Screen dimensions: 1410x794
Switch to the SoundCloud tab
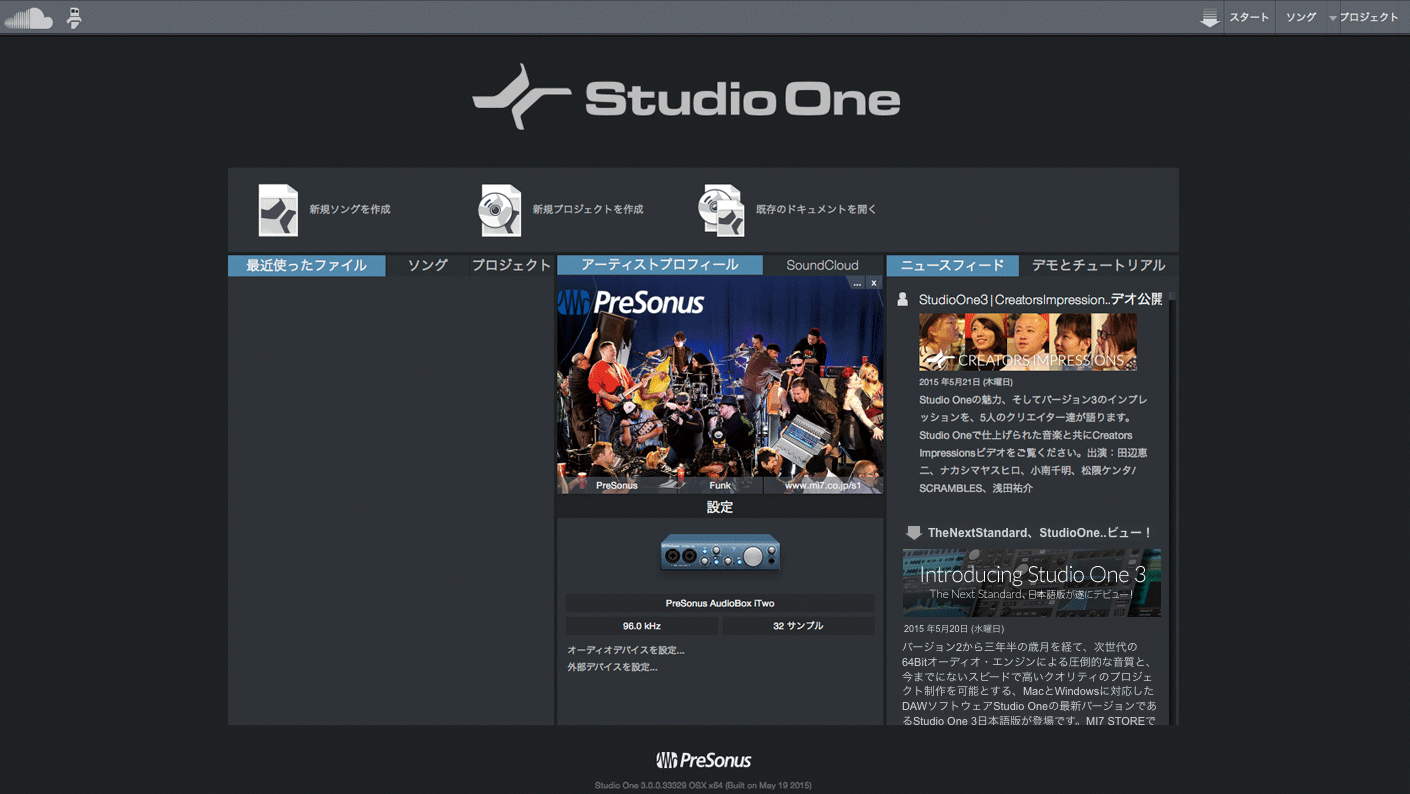pyautogui.click(x=822, y=265)
